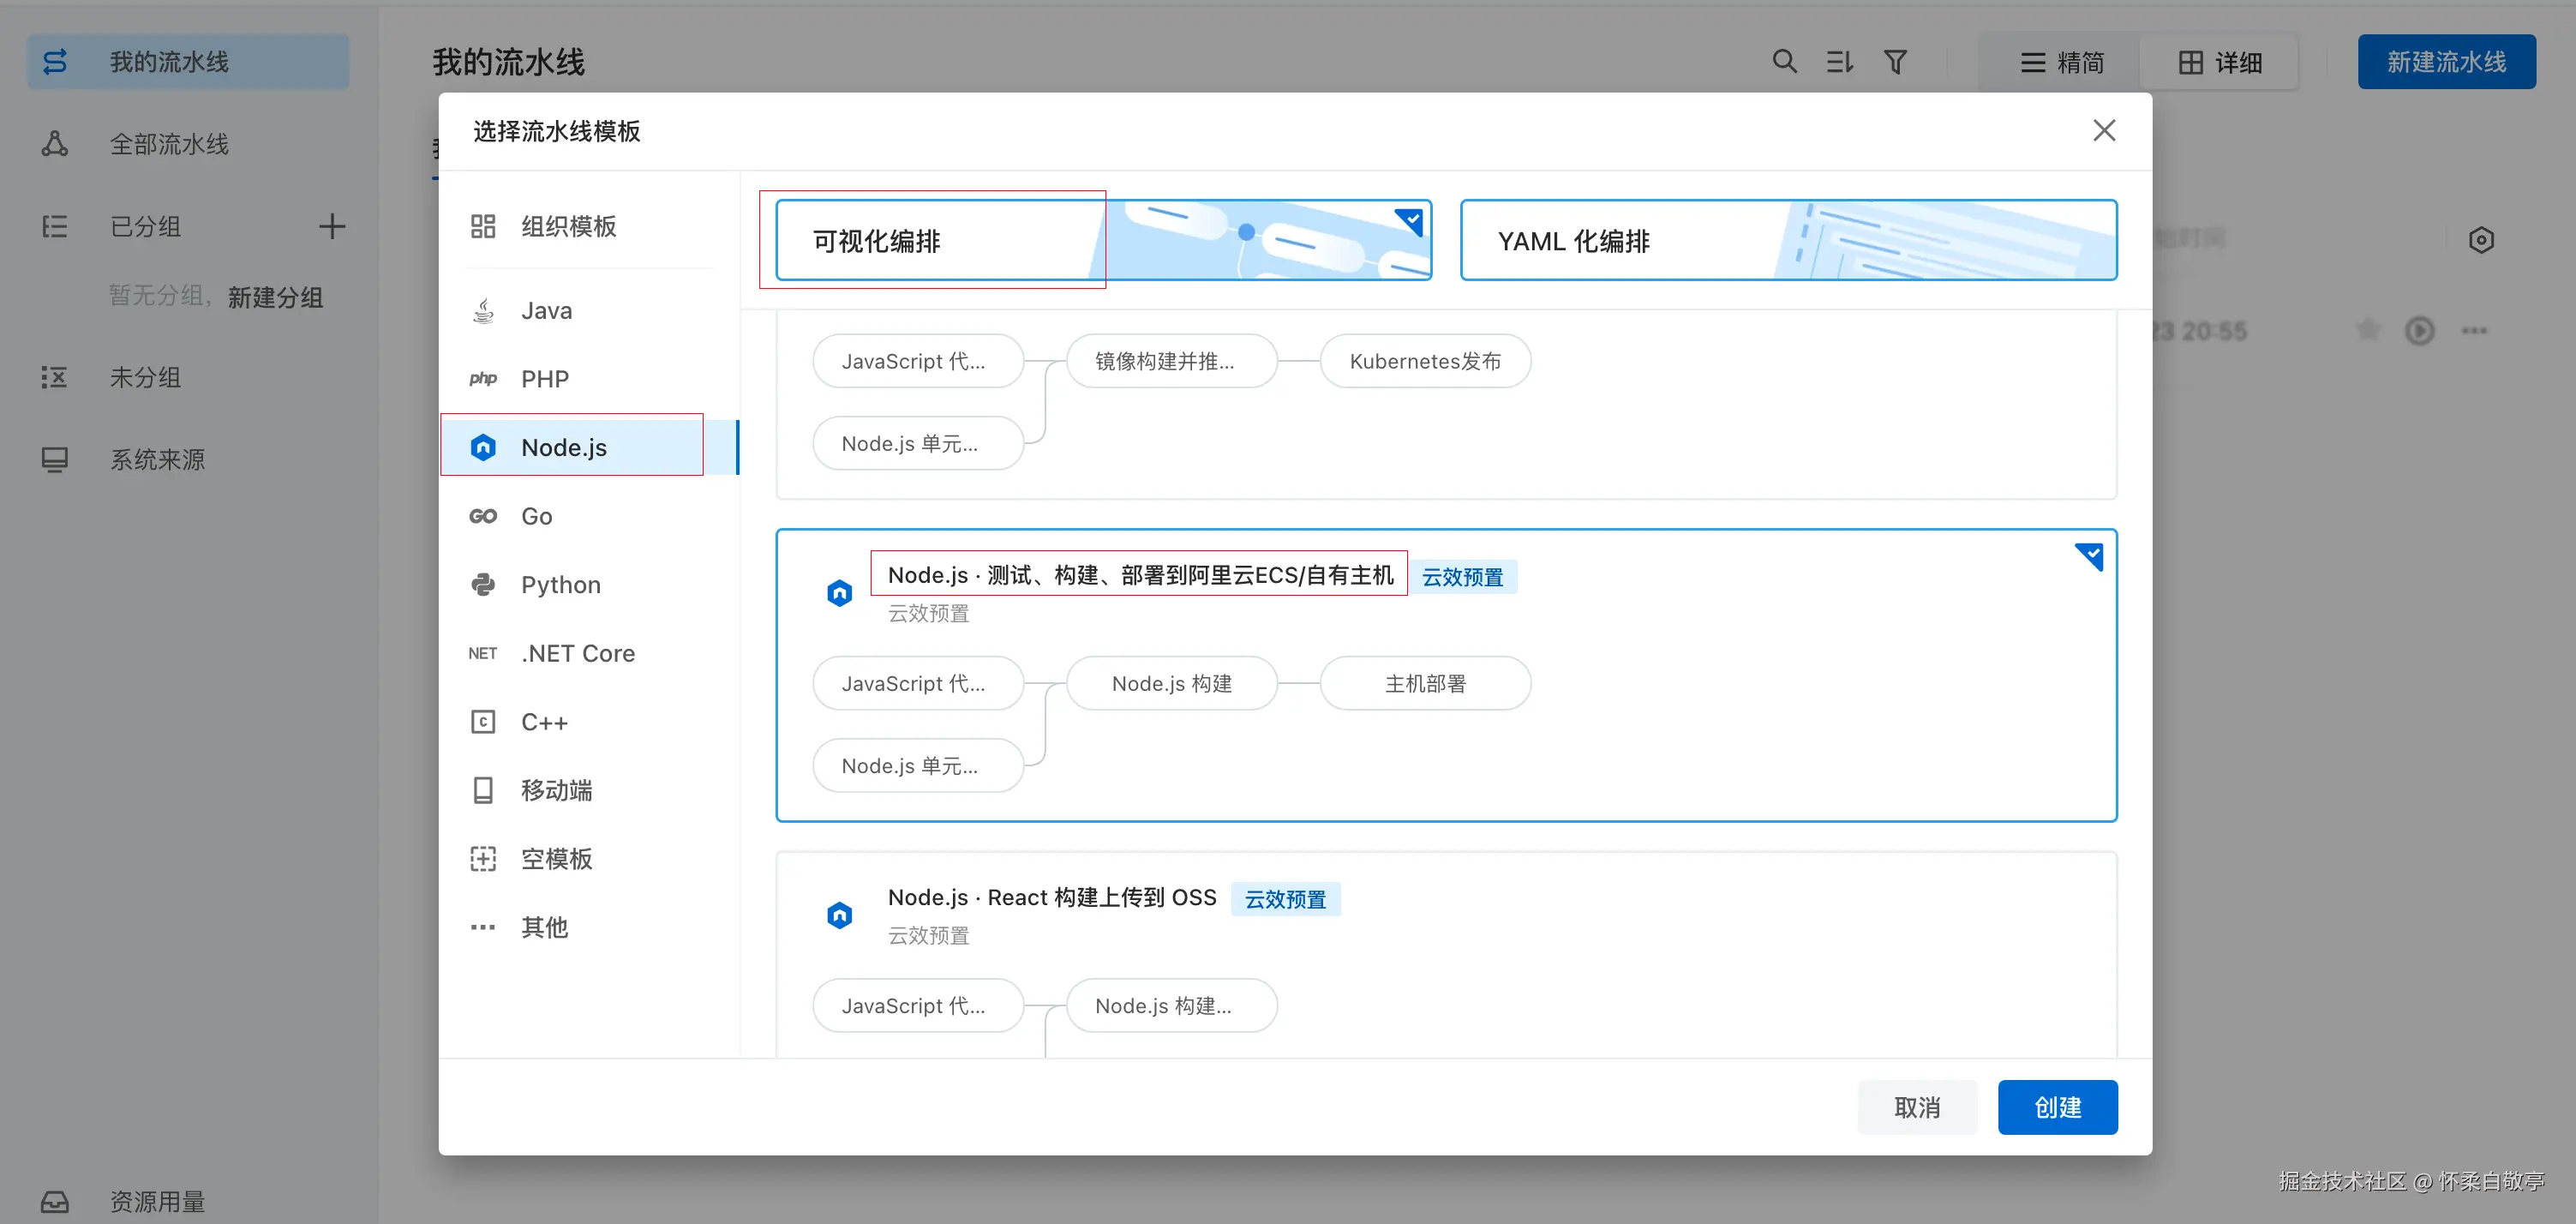Select the YAML 化编排 orchestration mode card
Screen dimensions: 2576x1224
[x=1789, y=240]
